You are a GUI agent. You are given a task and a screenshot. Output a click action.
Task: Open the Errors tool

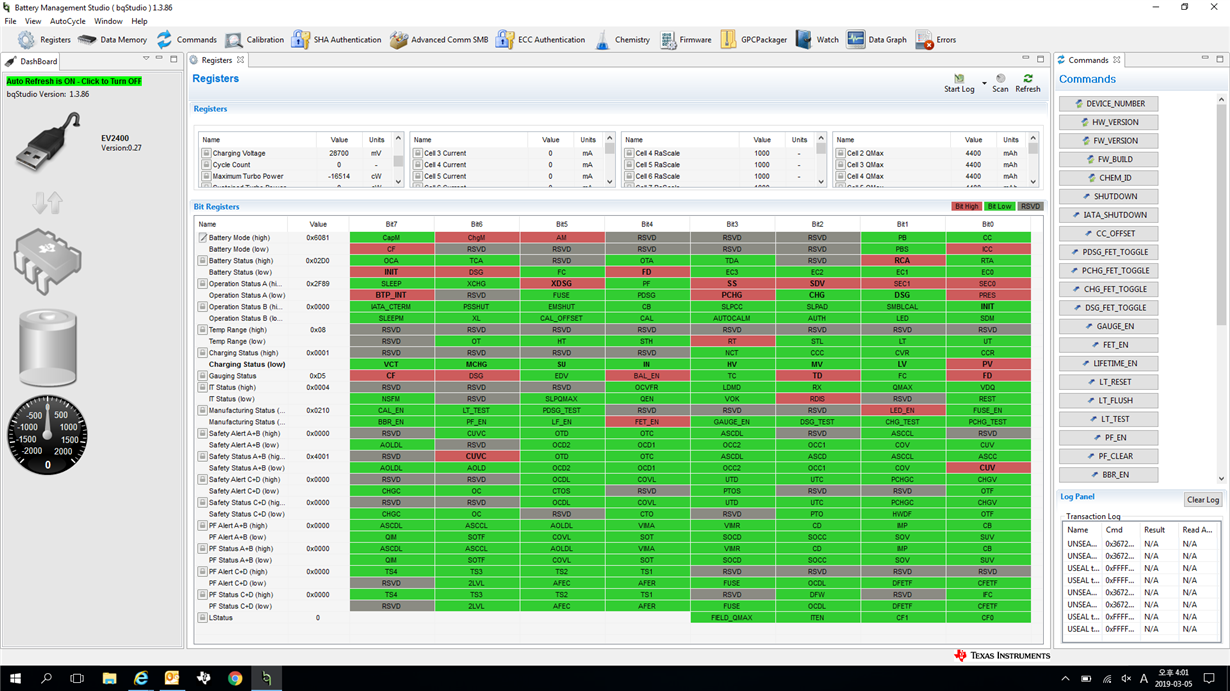click(x=935, y=40)
